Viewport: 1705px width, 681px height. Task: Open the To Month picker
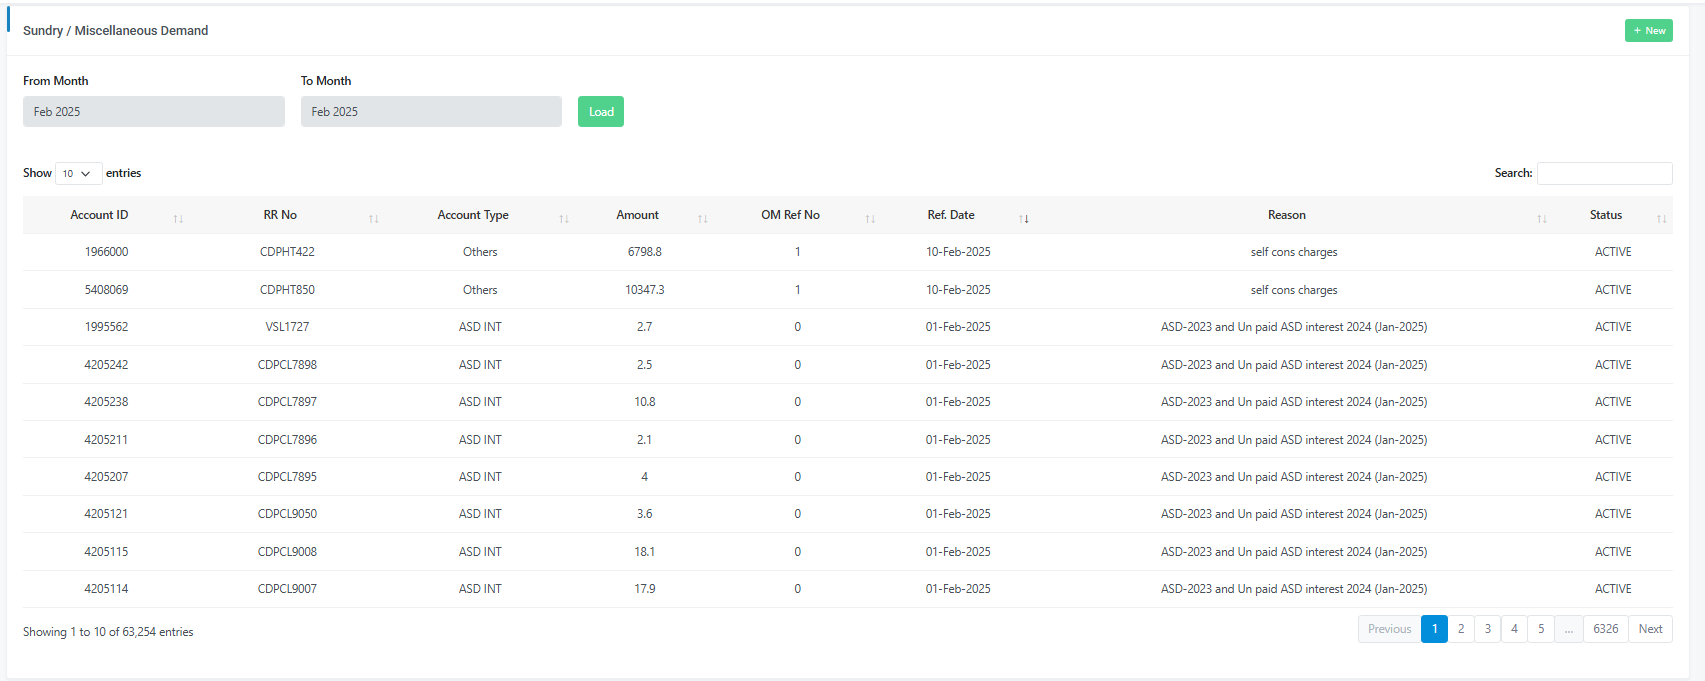[x=431, y=112]
